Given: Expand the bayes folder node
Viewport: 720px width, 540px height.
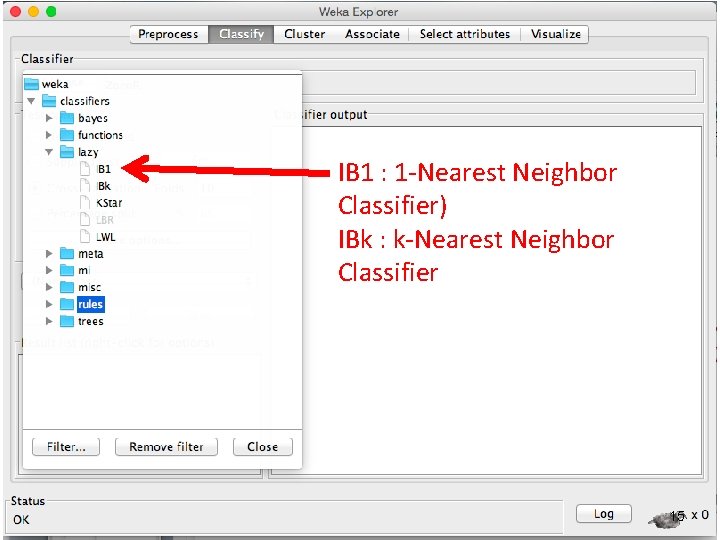Looking at the screenshot, I should (49, 118).
